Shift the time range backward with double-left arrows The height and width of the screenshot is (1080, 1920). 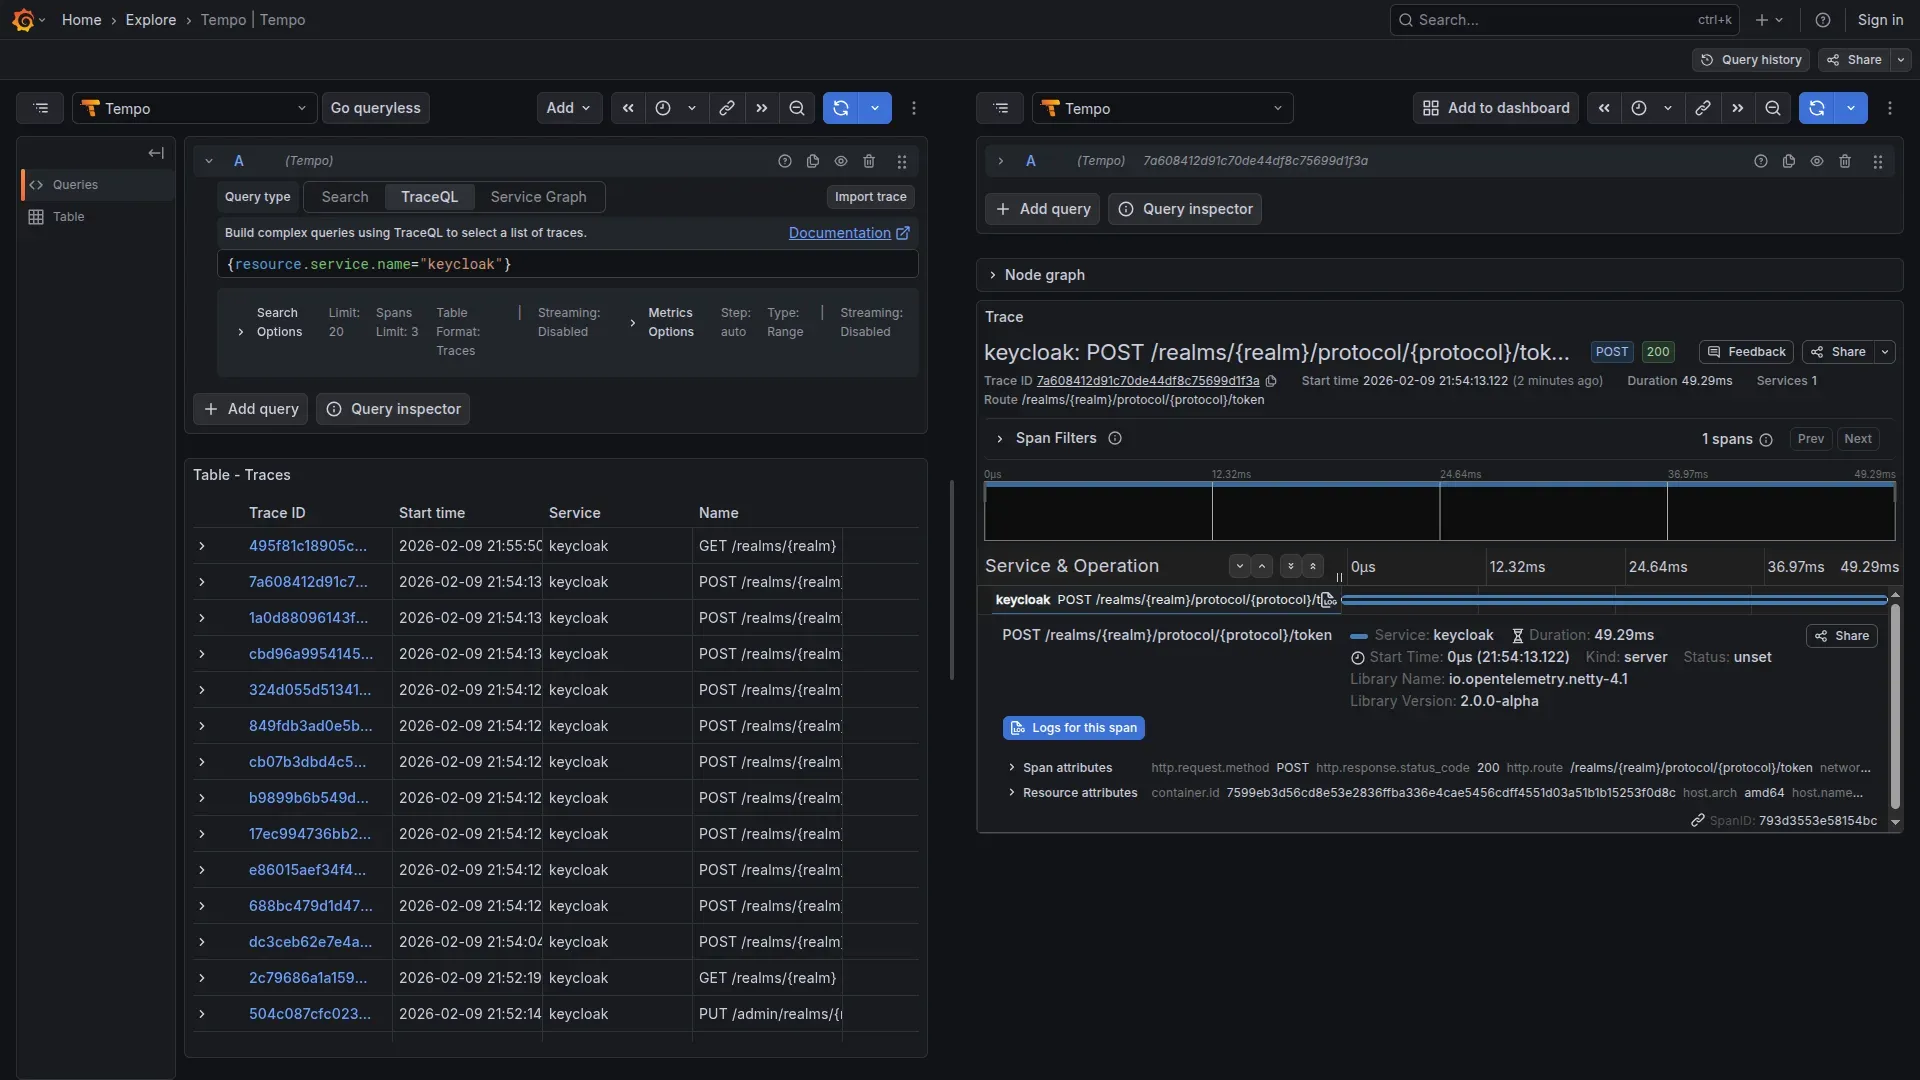pos(628,108)
